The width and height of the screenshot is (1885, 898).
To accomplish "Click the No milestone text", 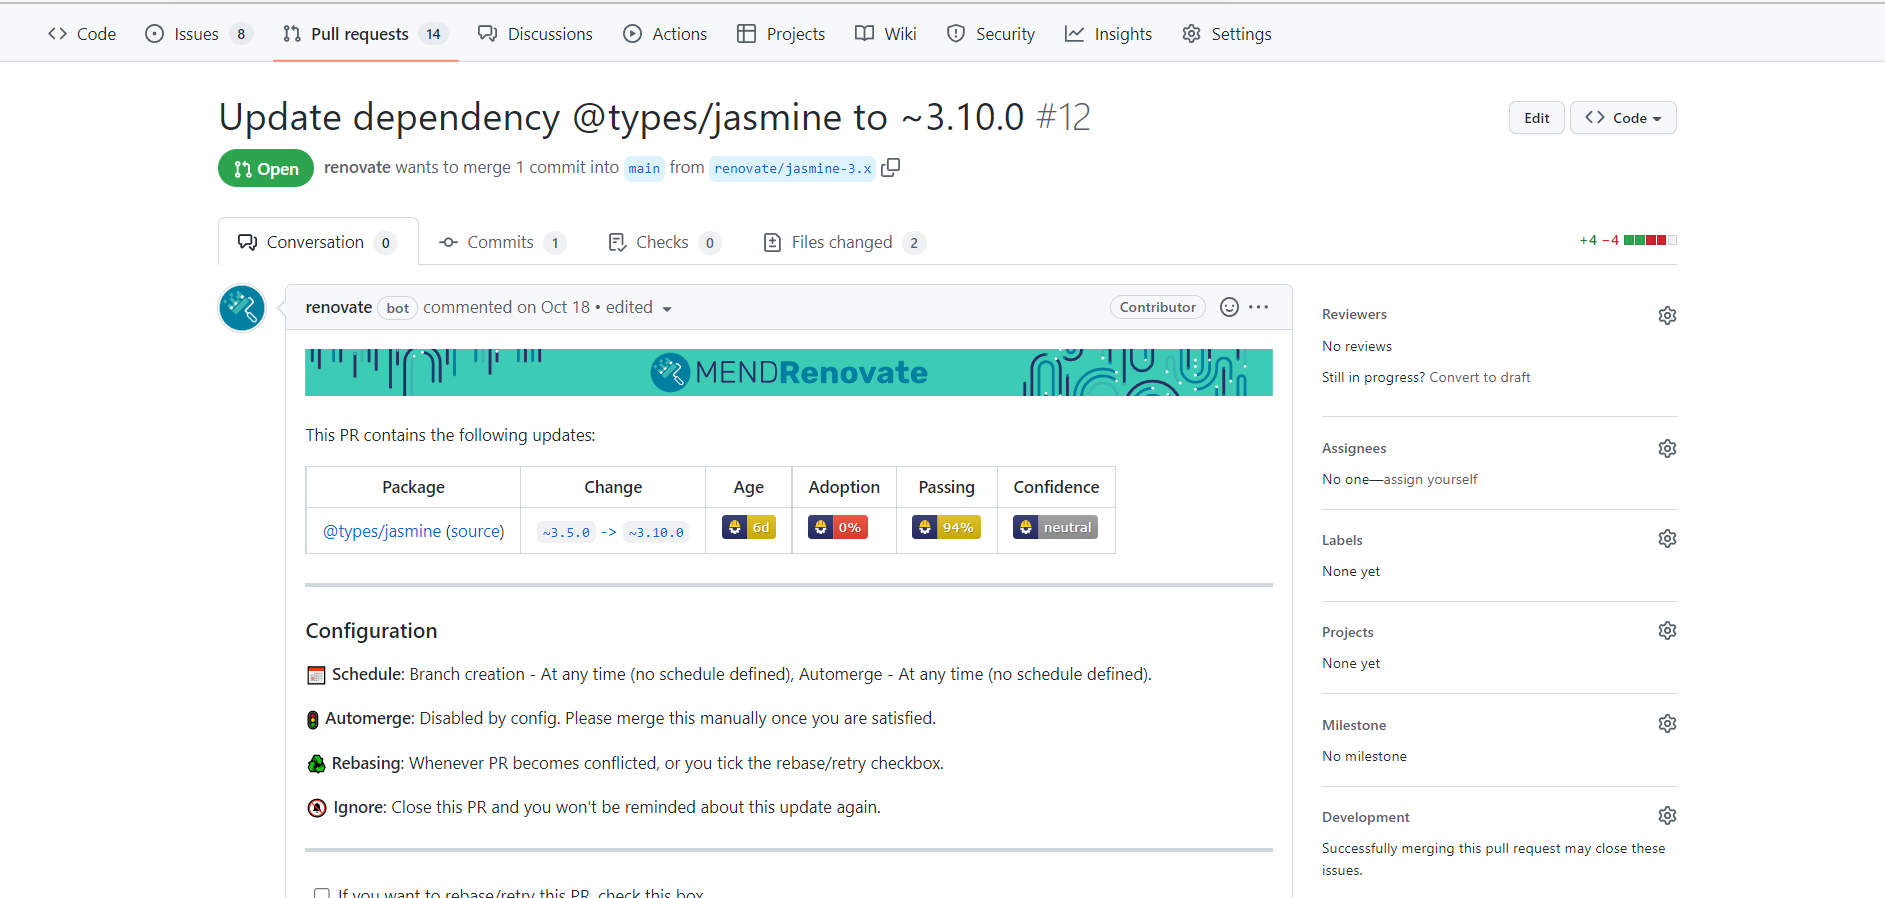I will click(x=1364, y=756).
